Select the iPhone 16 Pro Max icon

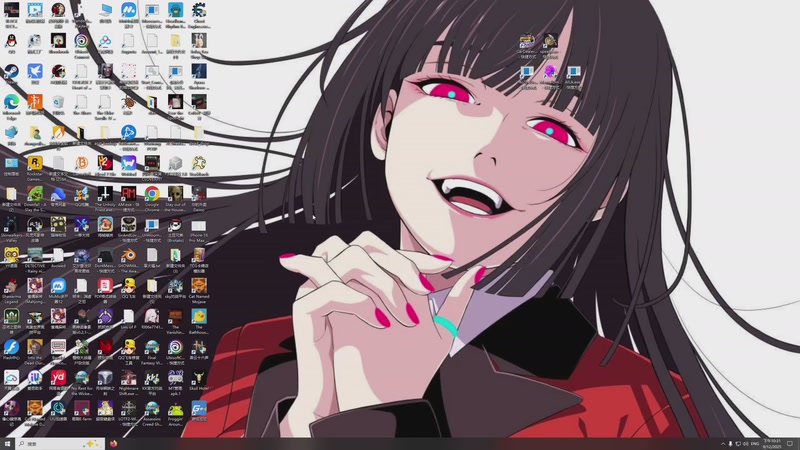pos(198,225)
